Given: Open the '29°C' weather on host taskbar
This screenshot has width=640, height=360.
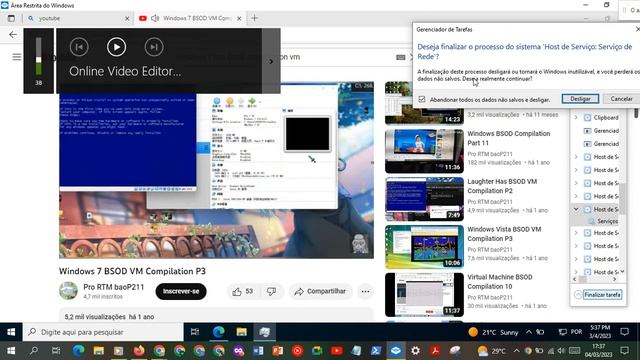Looking at the screenshot, I should point(492,351).
